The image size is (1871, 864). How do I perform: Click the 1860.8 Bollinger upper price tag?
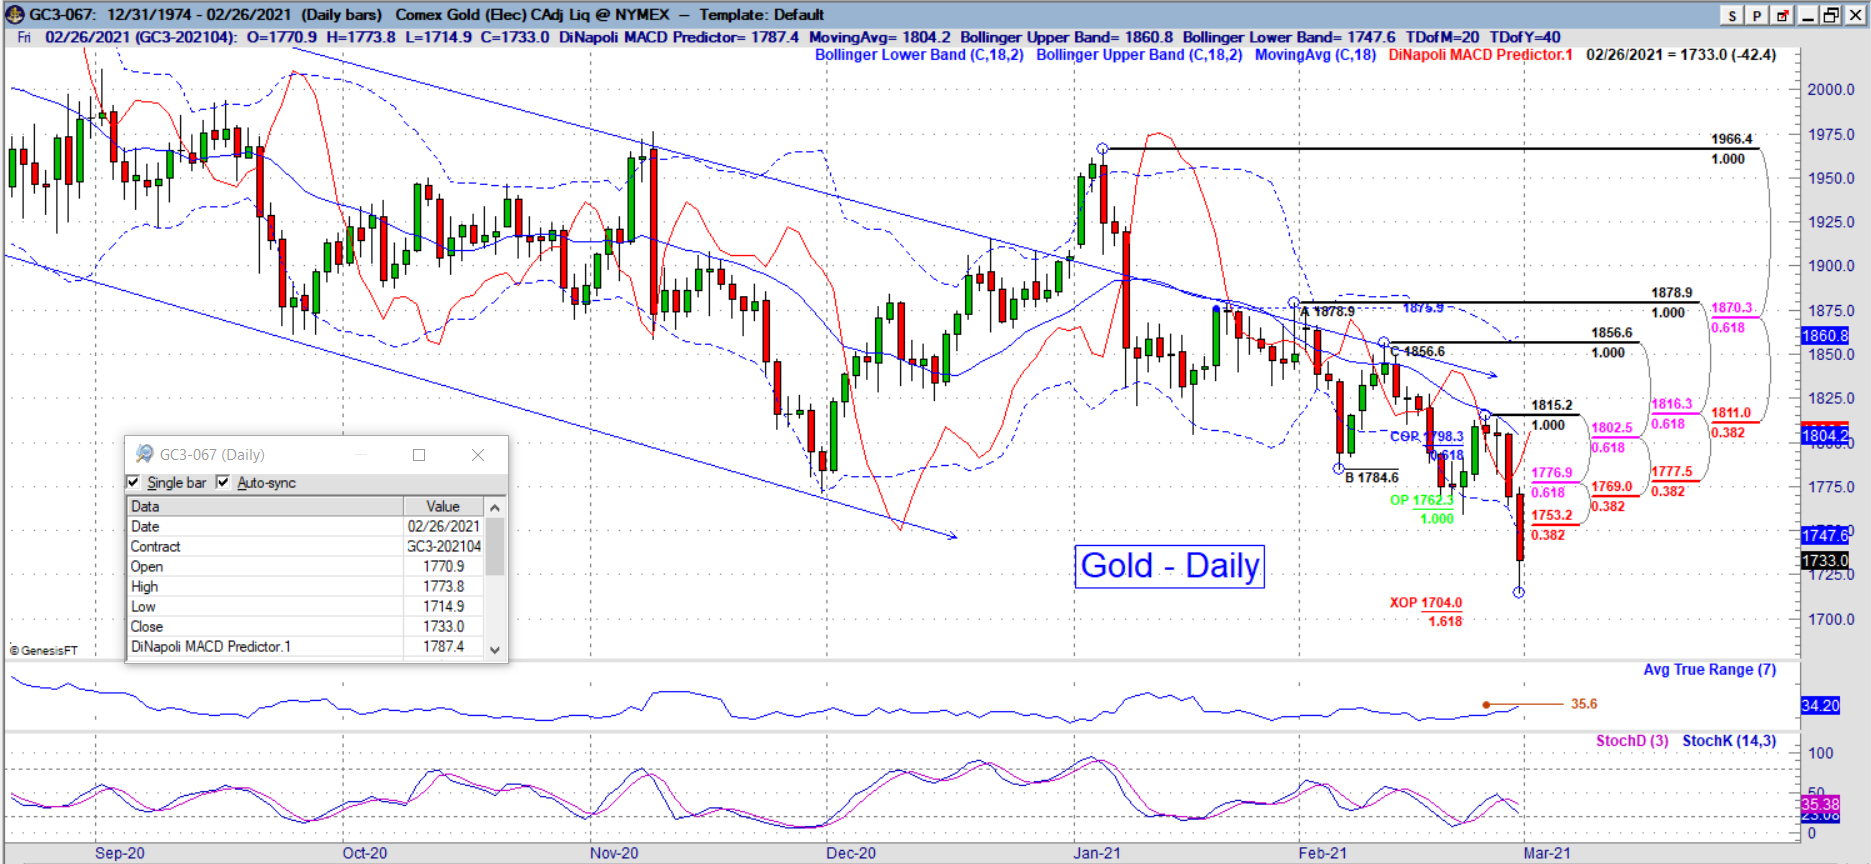tap(1825, 336)
